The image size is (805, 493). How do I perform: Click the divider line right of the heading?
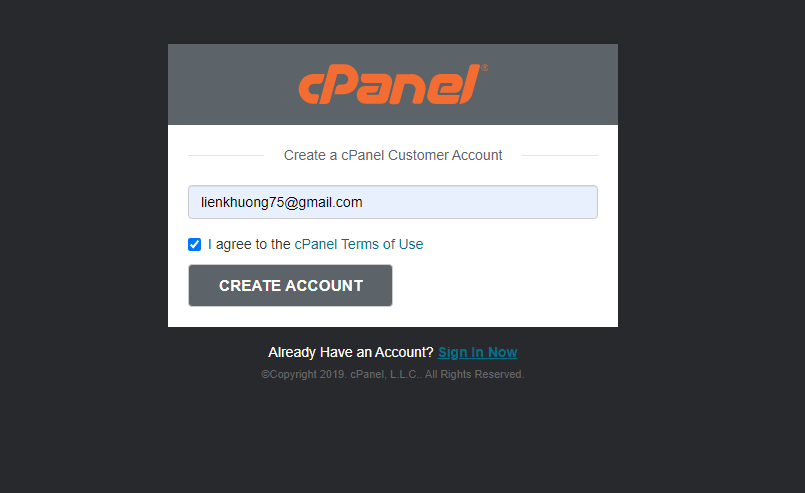[559, 156]
